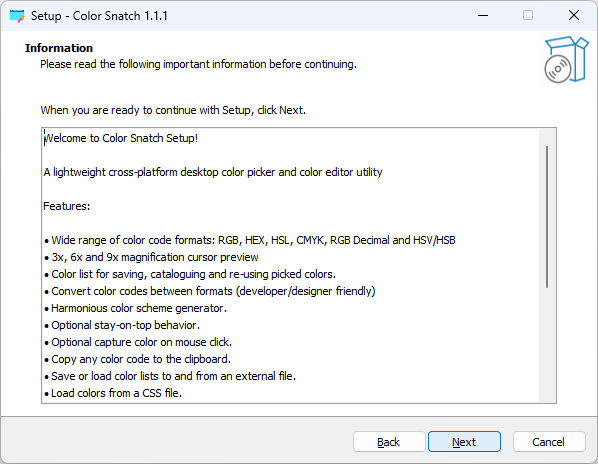Click the 'Copy any color code to the clipboard' line
This screenshot has height=464, width=598.
pos(138,359)
